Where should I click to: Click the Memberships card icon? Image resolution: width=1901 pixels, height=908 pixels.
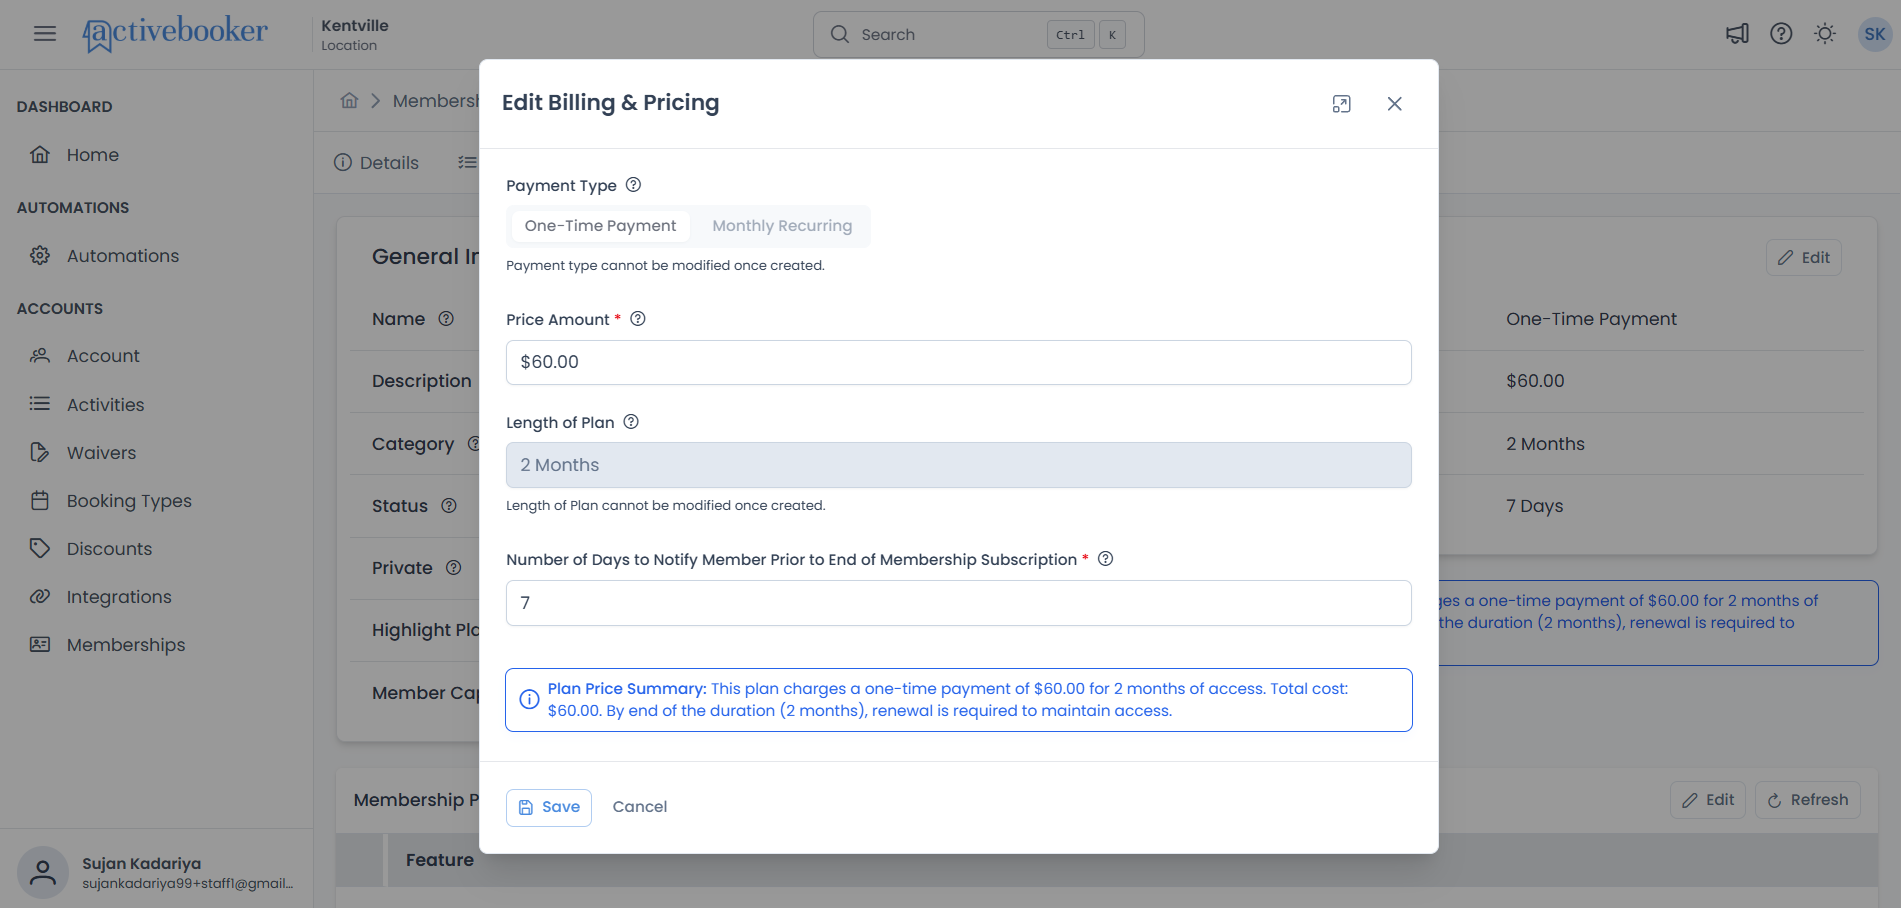(x=40, y=644)
